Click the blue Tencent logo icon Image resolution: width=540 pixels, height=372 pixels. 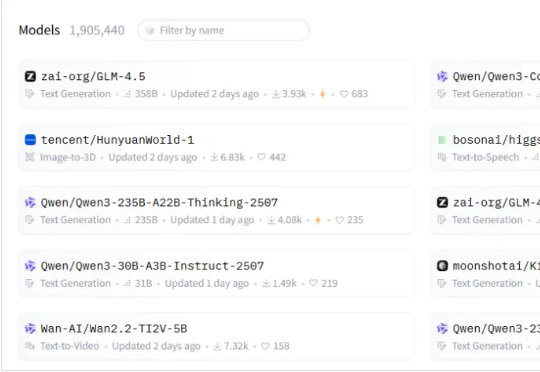(x=30, y=140)
